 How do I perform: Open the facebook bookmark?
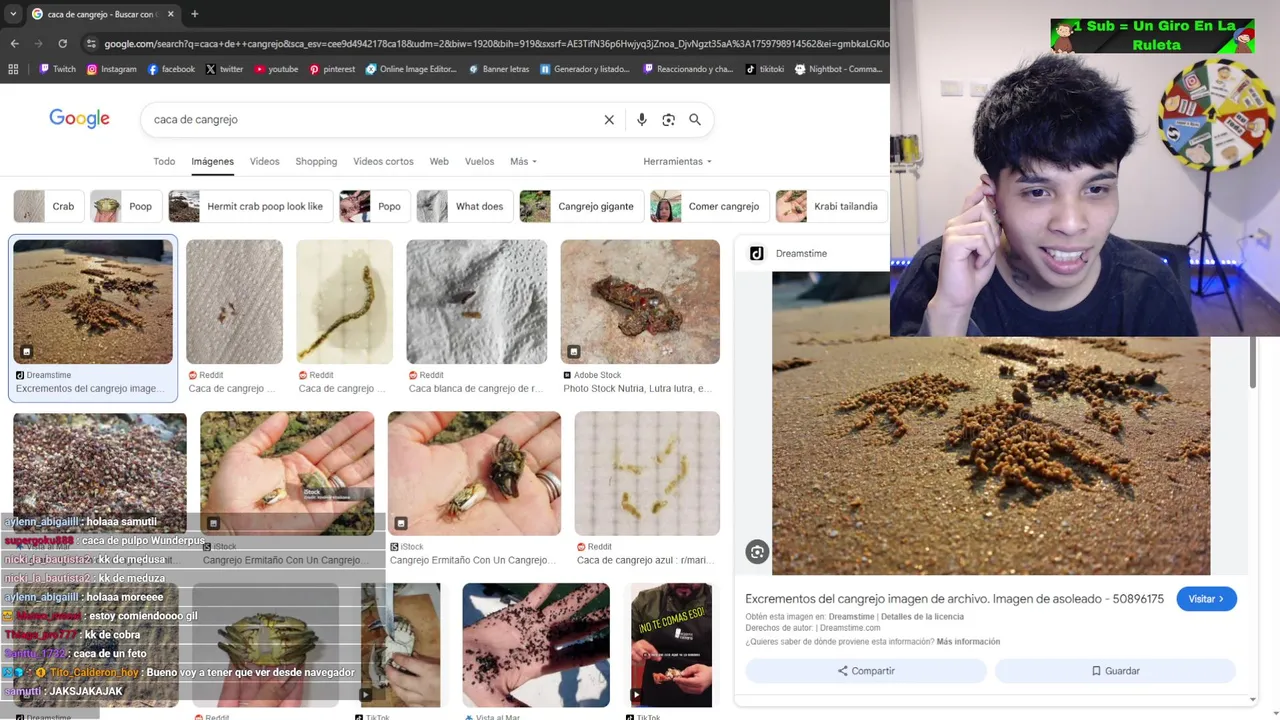point(171,69)
